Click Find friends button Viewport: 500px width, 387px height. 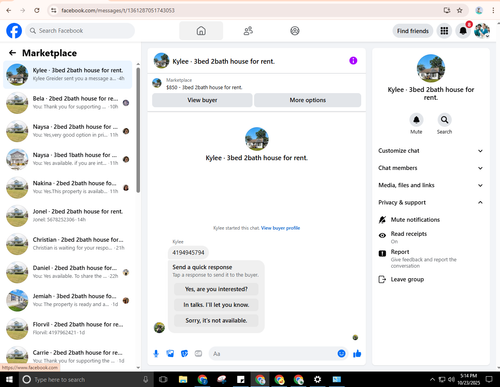tap(413, 31)
